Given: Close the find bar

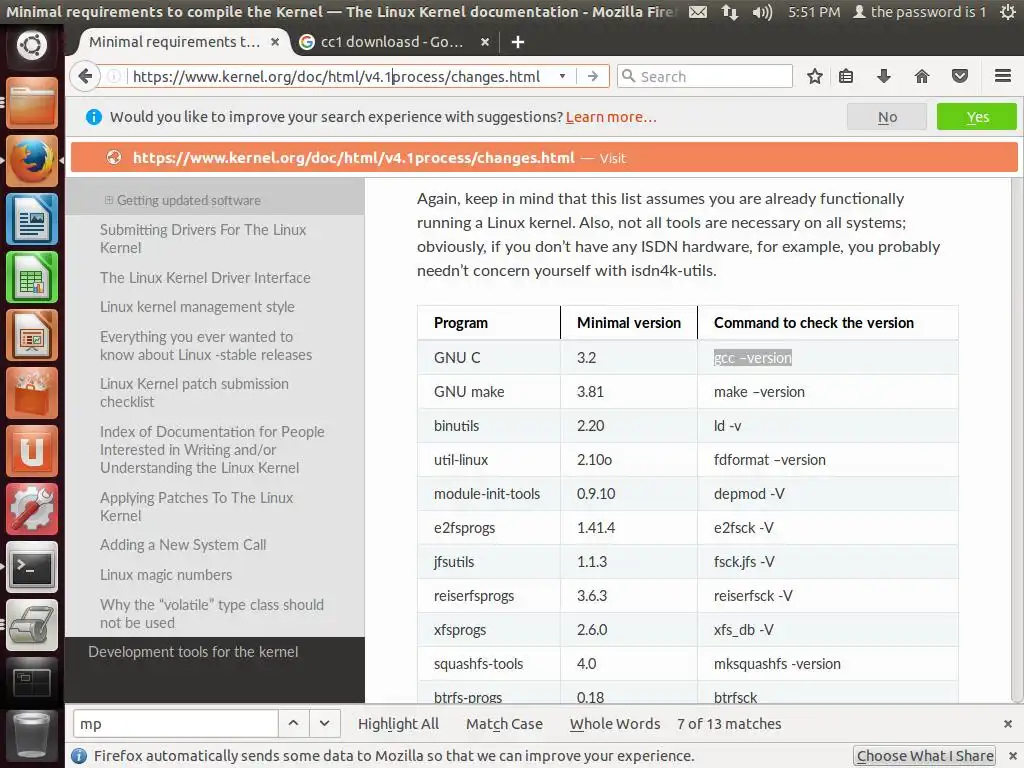Looking at the screenshot, I should (x=1008, y=724).
